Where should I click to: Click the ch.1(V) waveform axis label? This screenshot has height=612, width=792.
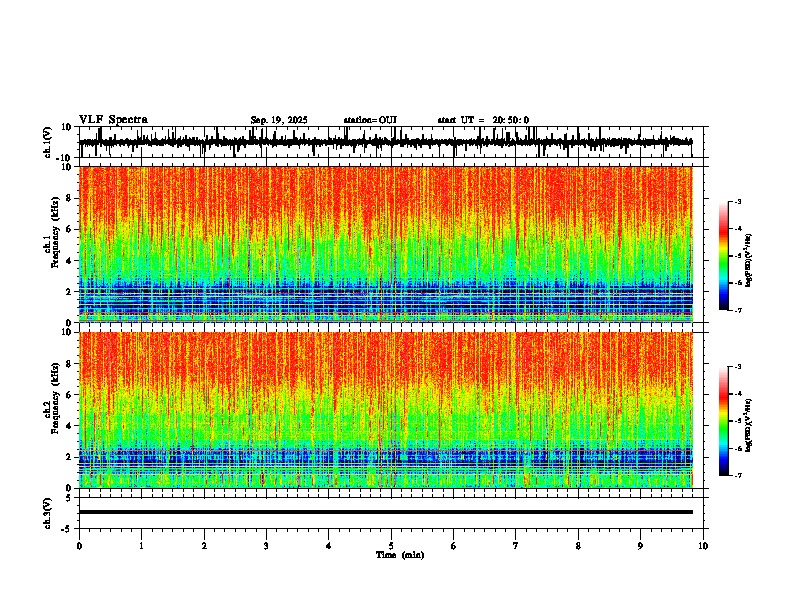click(48, 142)
